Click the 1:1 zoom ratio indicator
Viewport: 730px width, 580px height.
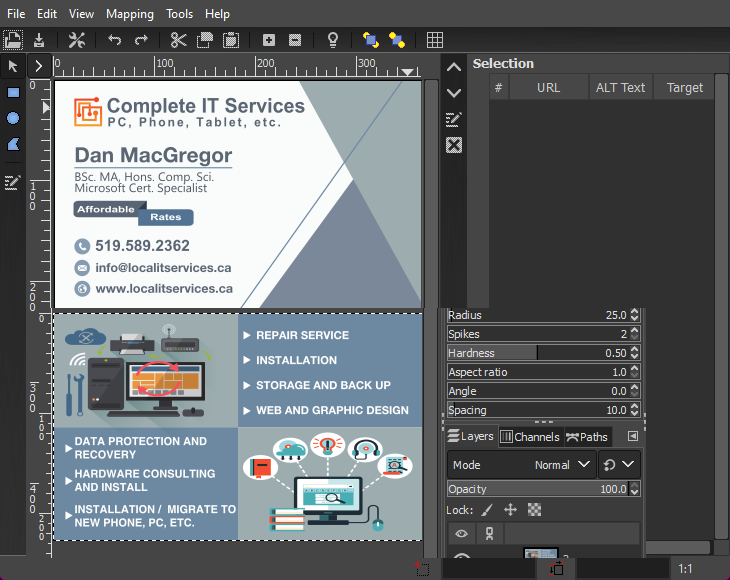(685, 569)
